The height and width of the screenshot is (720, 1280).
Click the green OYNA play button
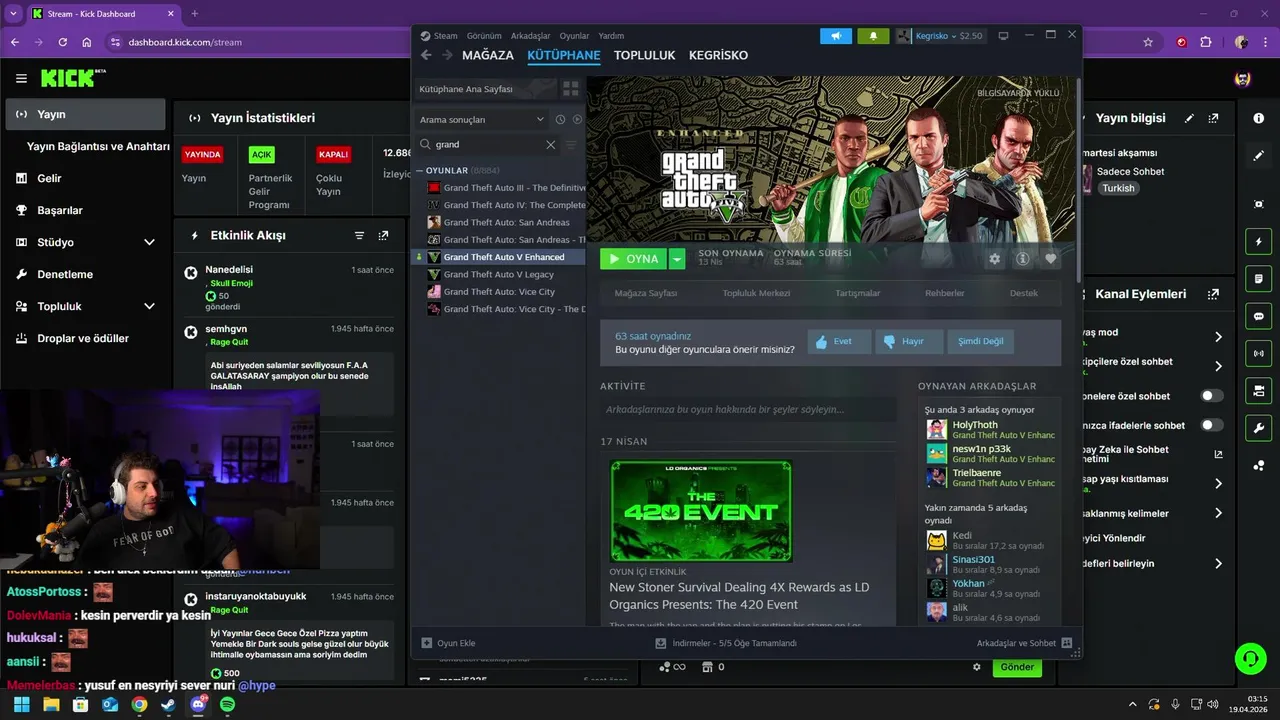point(633,259)
